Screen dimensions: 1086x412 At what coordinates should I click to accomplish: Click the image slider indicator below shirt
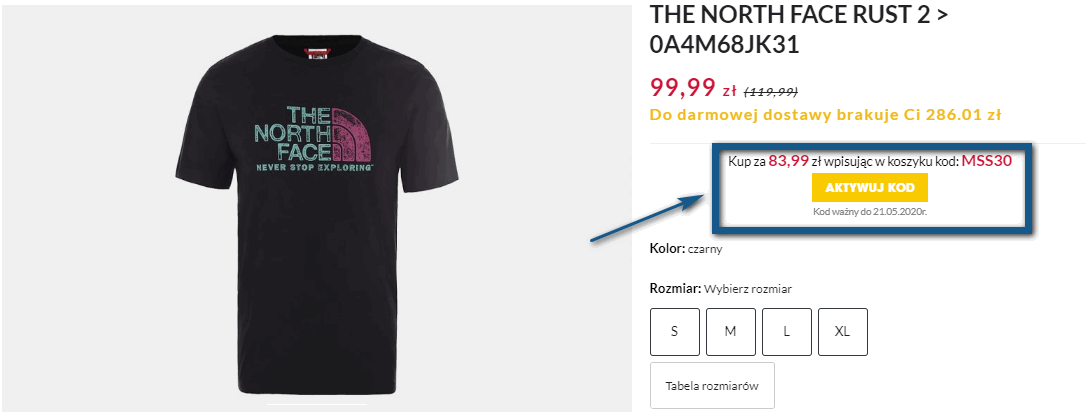pyautogui.click(x=317, y=404)
